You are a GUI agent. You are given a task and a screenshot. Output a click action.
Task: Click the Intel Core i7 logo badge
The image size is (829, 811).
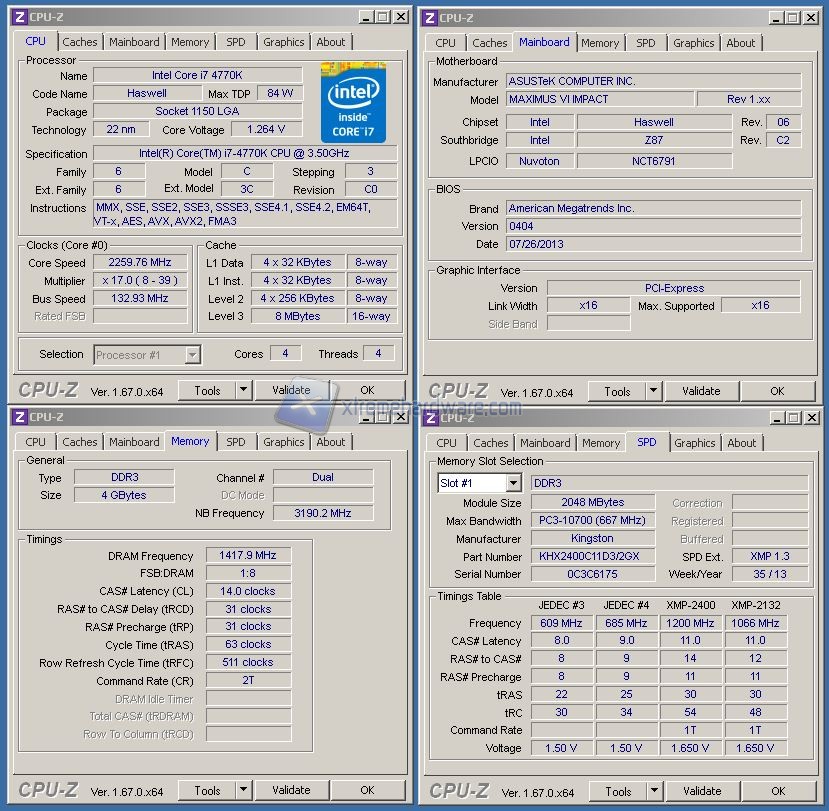pyautogui.click(x=353, y=101)
